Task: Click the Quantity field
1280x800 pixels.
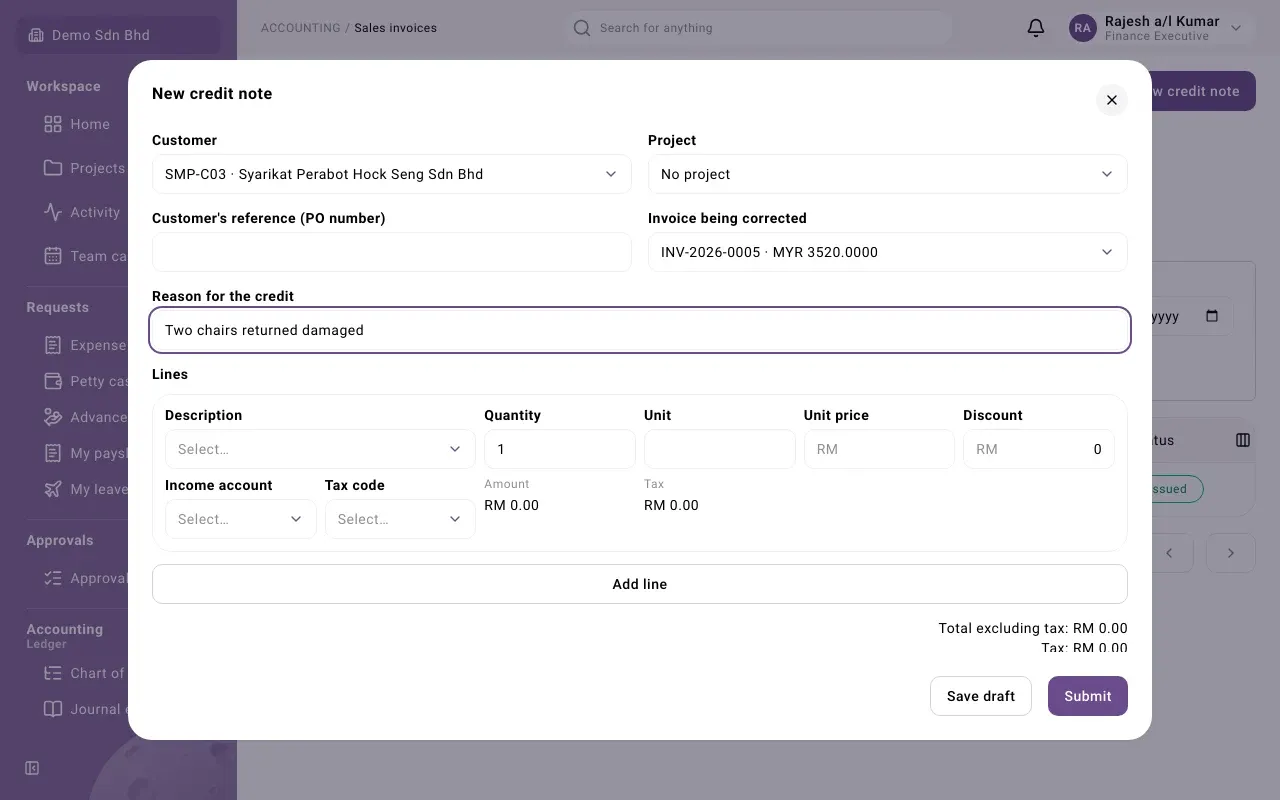Action: [560, 449]
